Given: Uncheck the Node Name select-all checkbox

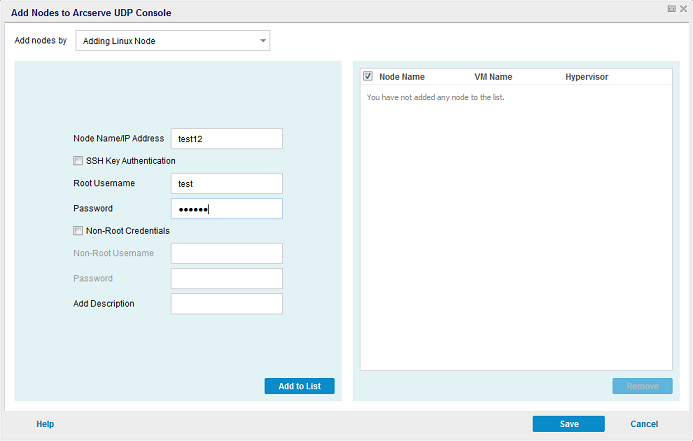Looking at the screenshot, I should point(368,76).
